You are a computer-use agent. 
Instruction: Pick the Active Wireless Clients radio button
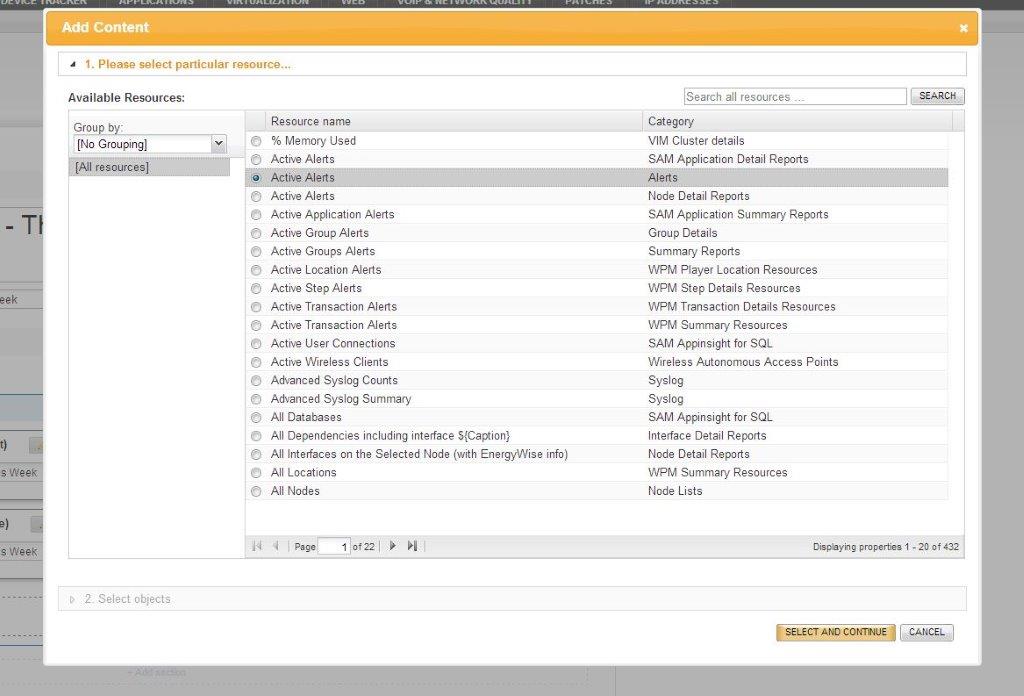(x=256, y=362)
